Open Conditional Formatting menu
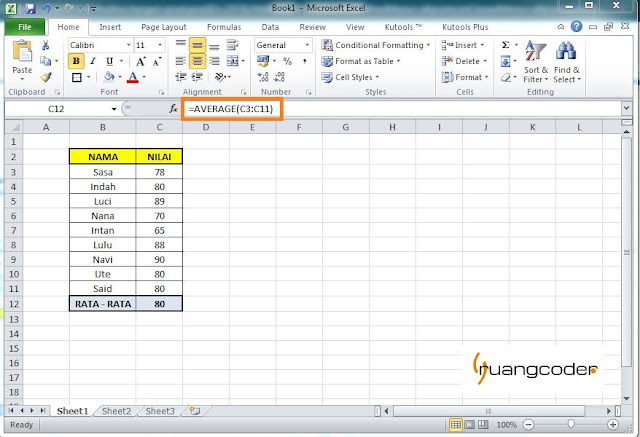 pos(376,45)
